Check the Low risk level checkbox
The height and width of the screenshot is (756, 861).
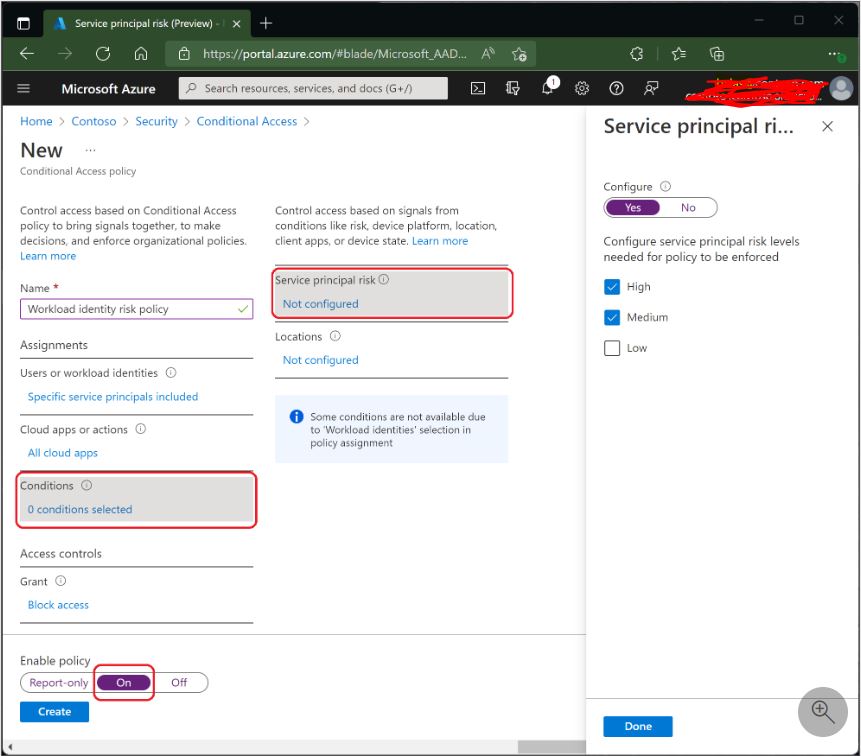[612, 348]
